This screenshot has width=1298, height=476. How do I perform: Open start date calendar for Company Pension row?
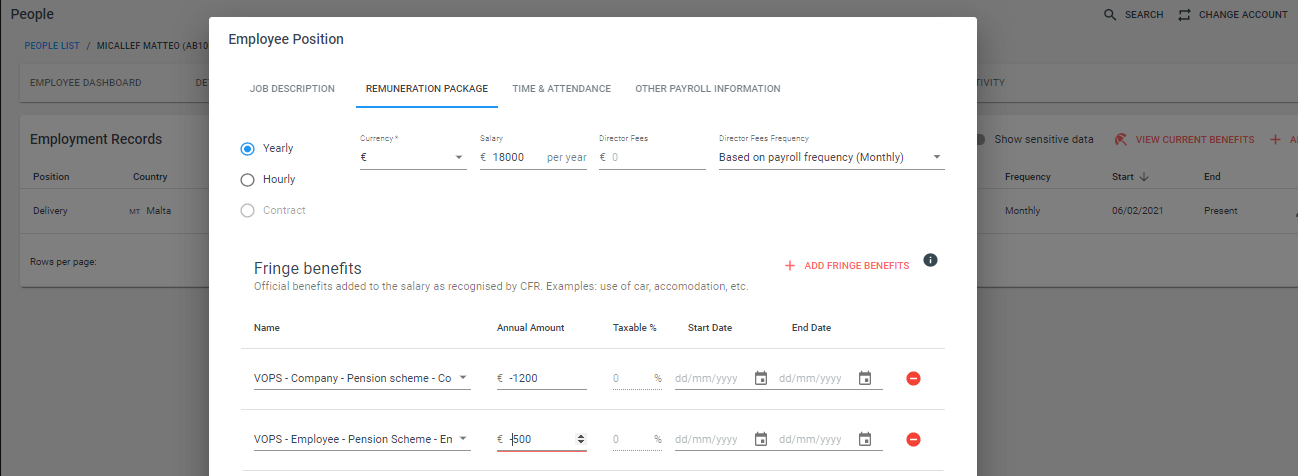(761, 378)
